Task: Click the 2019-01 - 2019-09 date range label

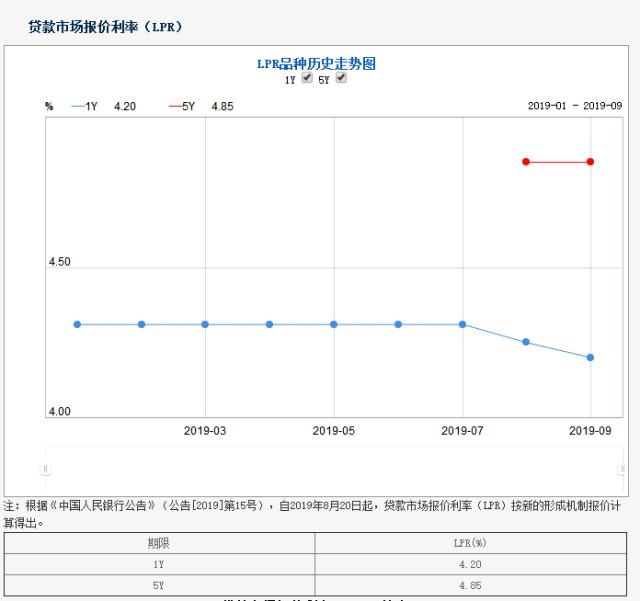Action: click(573, 106)
